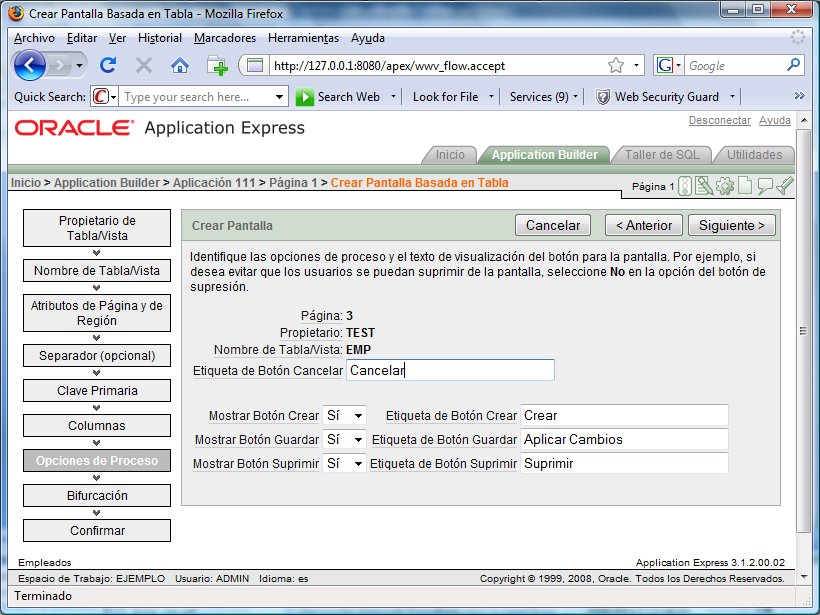Click the Edit Page pencil icon
Image resolution: width=820 pixels, height=615 pixels.
pos(704,186)
